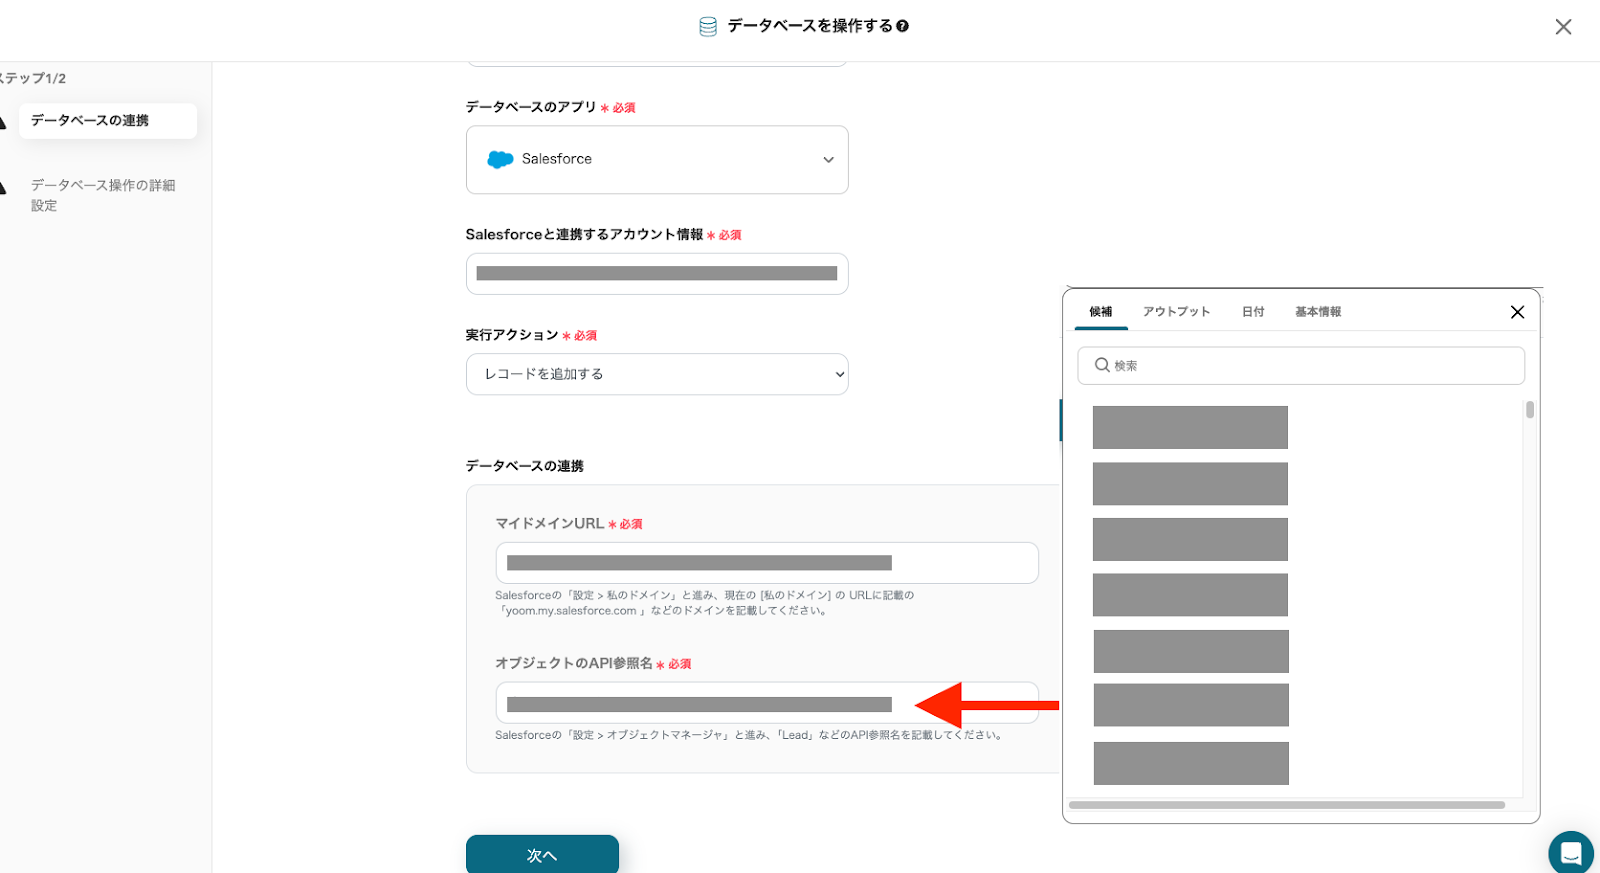Click the データベースのアプリ field label
The image size is (1600, 873).
pos(531,107)
